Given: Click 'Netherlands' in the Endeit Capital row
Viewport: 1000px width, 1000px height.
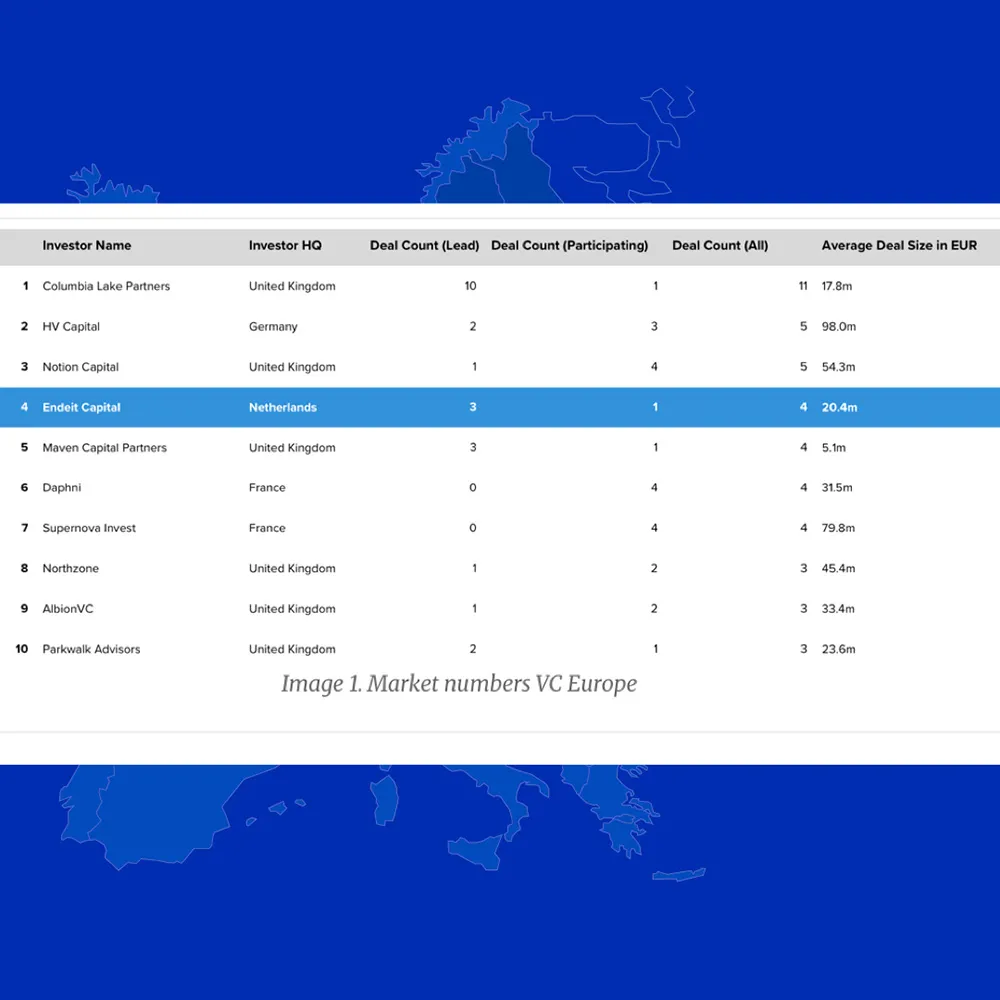Looking at the screenshot, I should coord(283,408).
